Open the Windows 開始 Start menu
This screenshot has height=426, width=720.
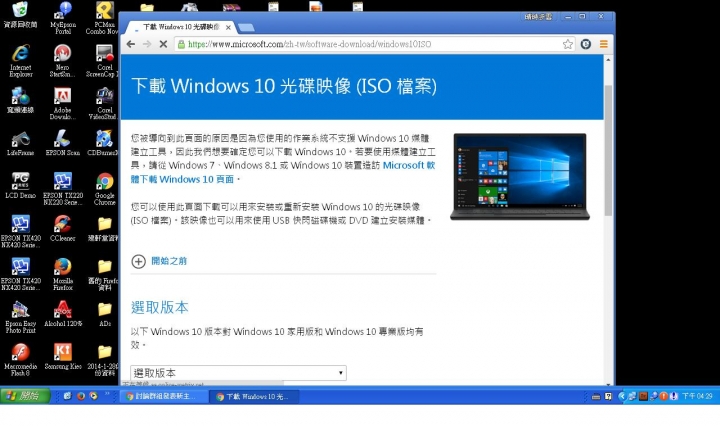coord(25,396)
